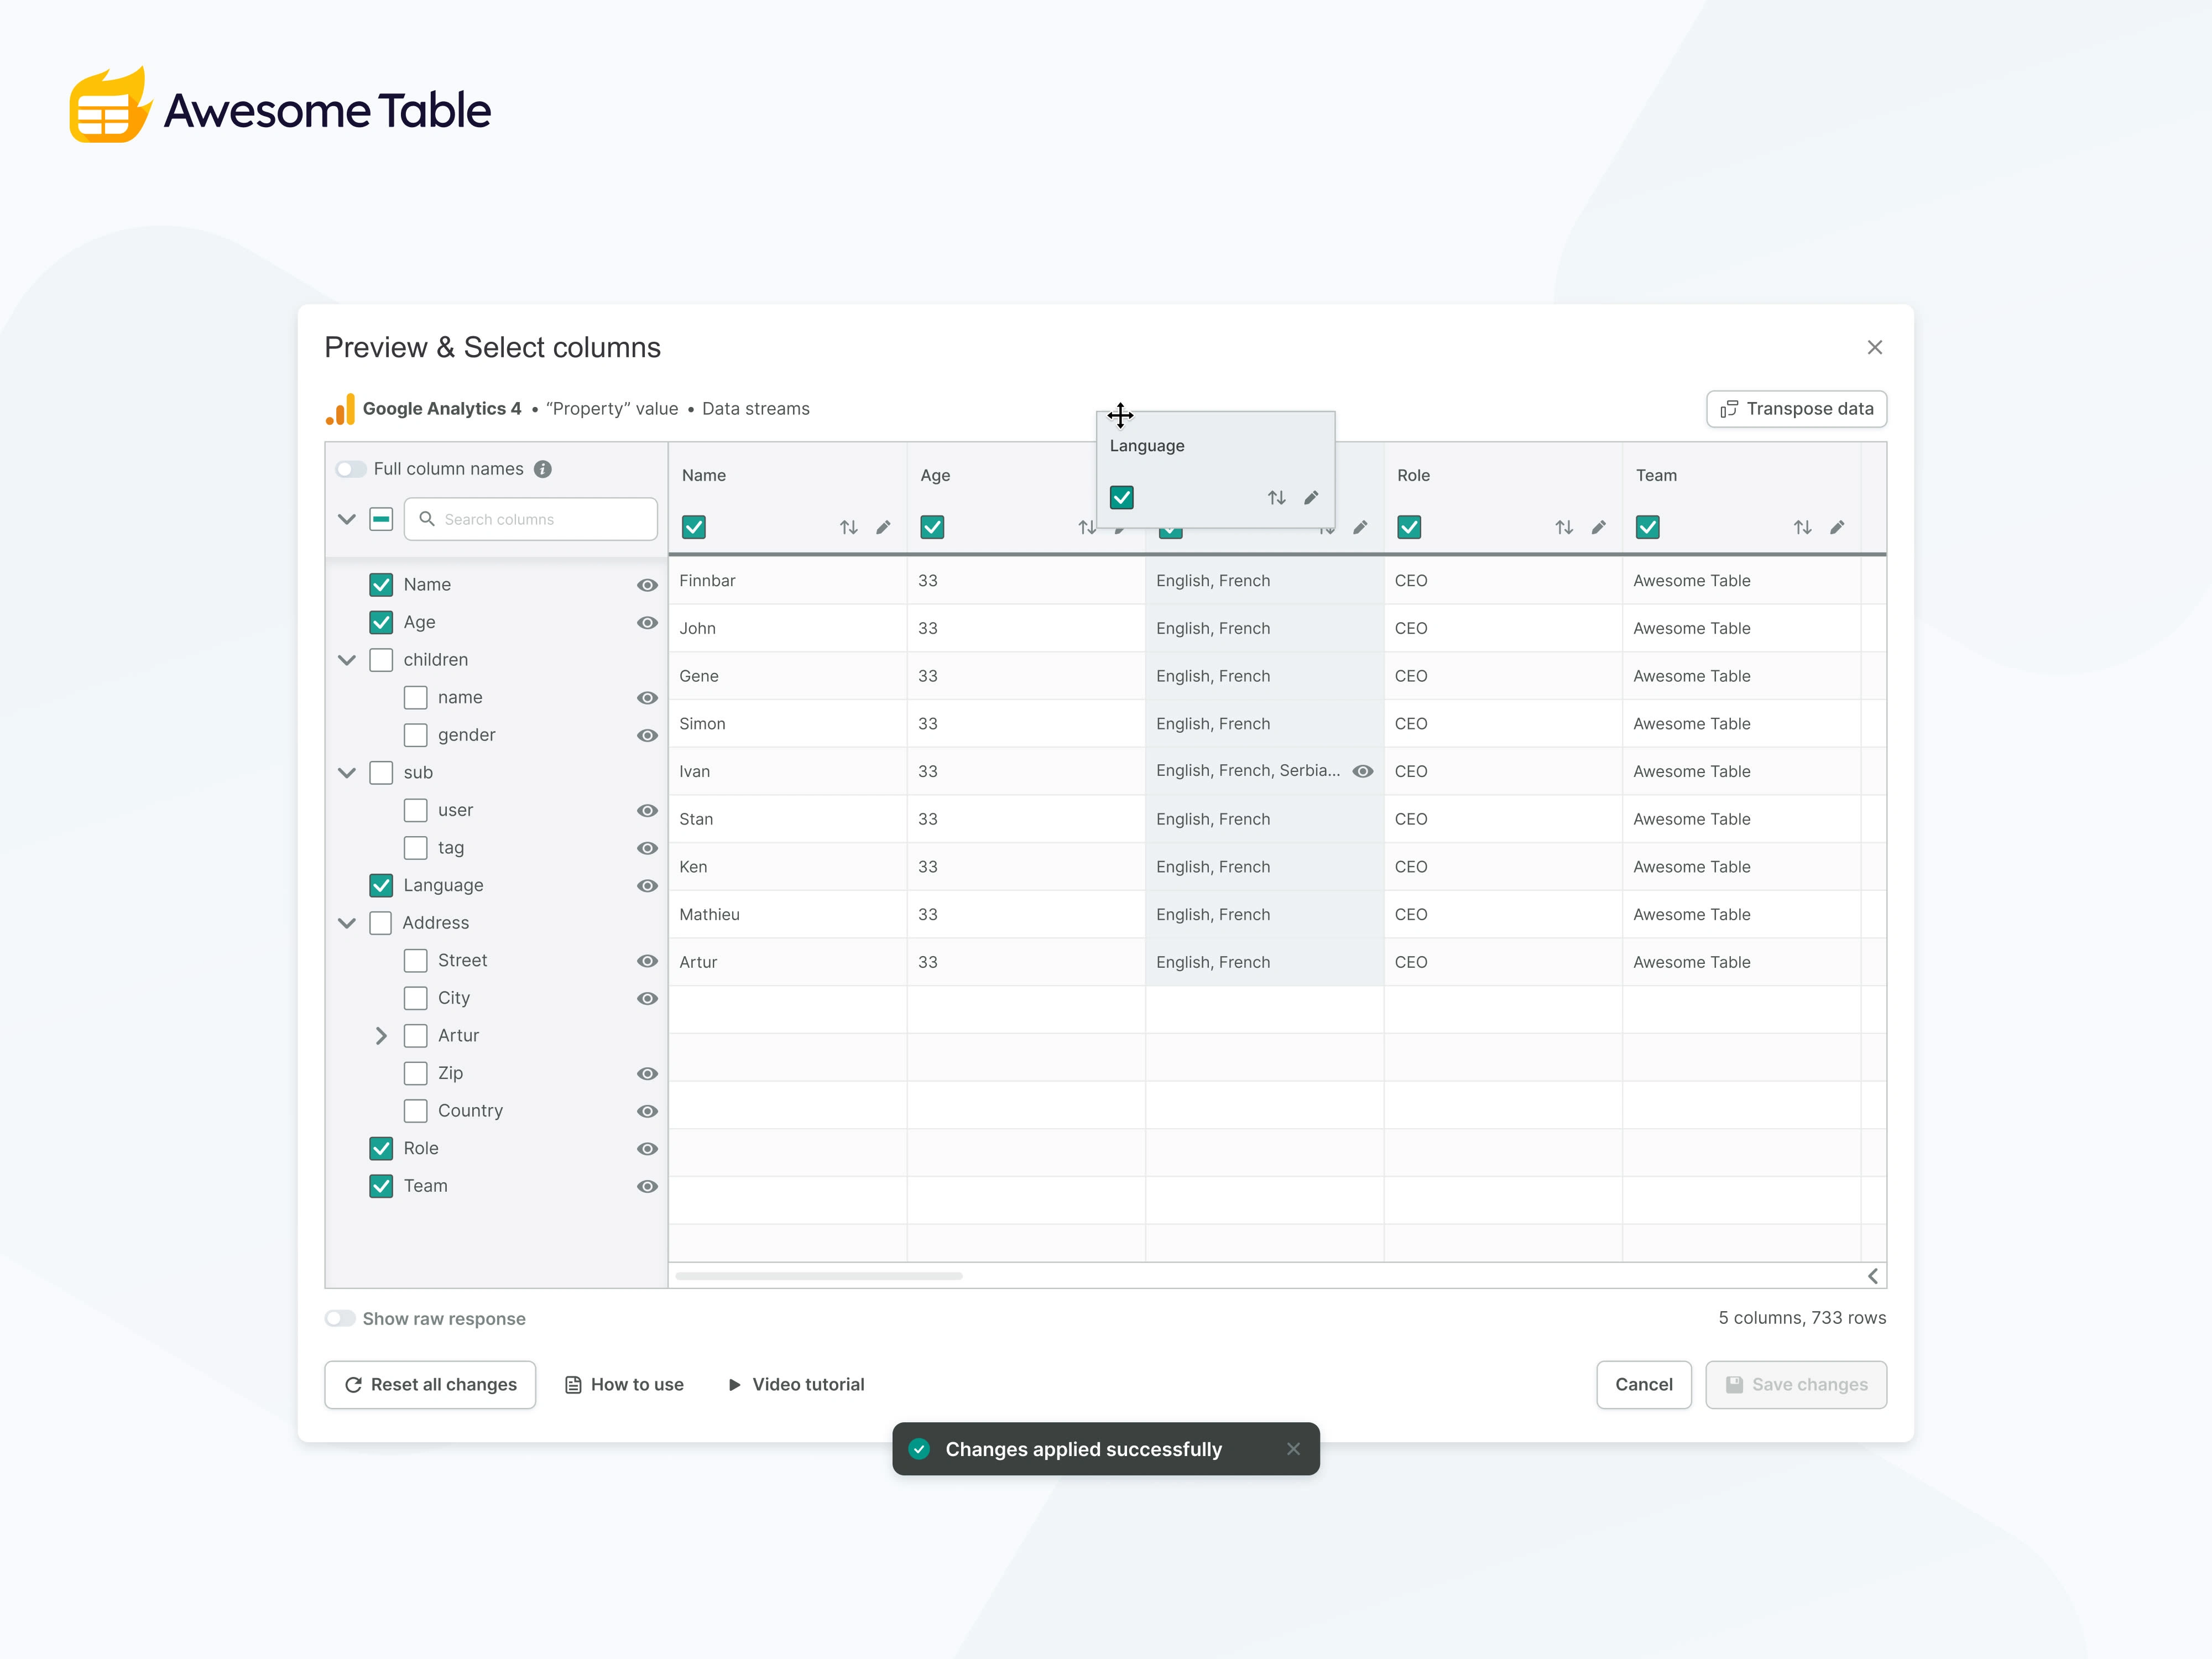Click the pencil edit icon on dragged Language card
The width and height of the screenshot is (2212, 1659).
pos(1311,498)
